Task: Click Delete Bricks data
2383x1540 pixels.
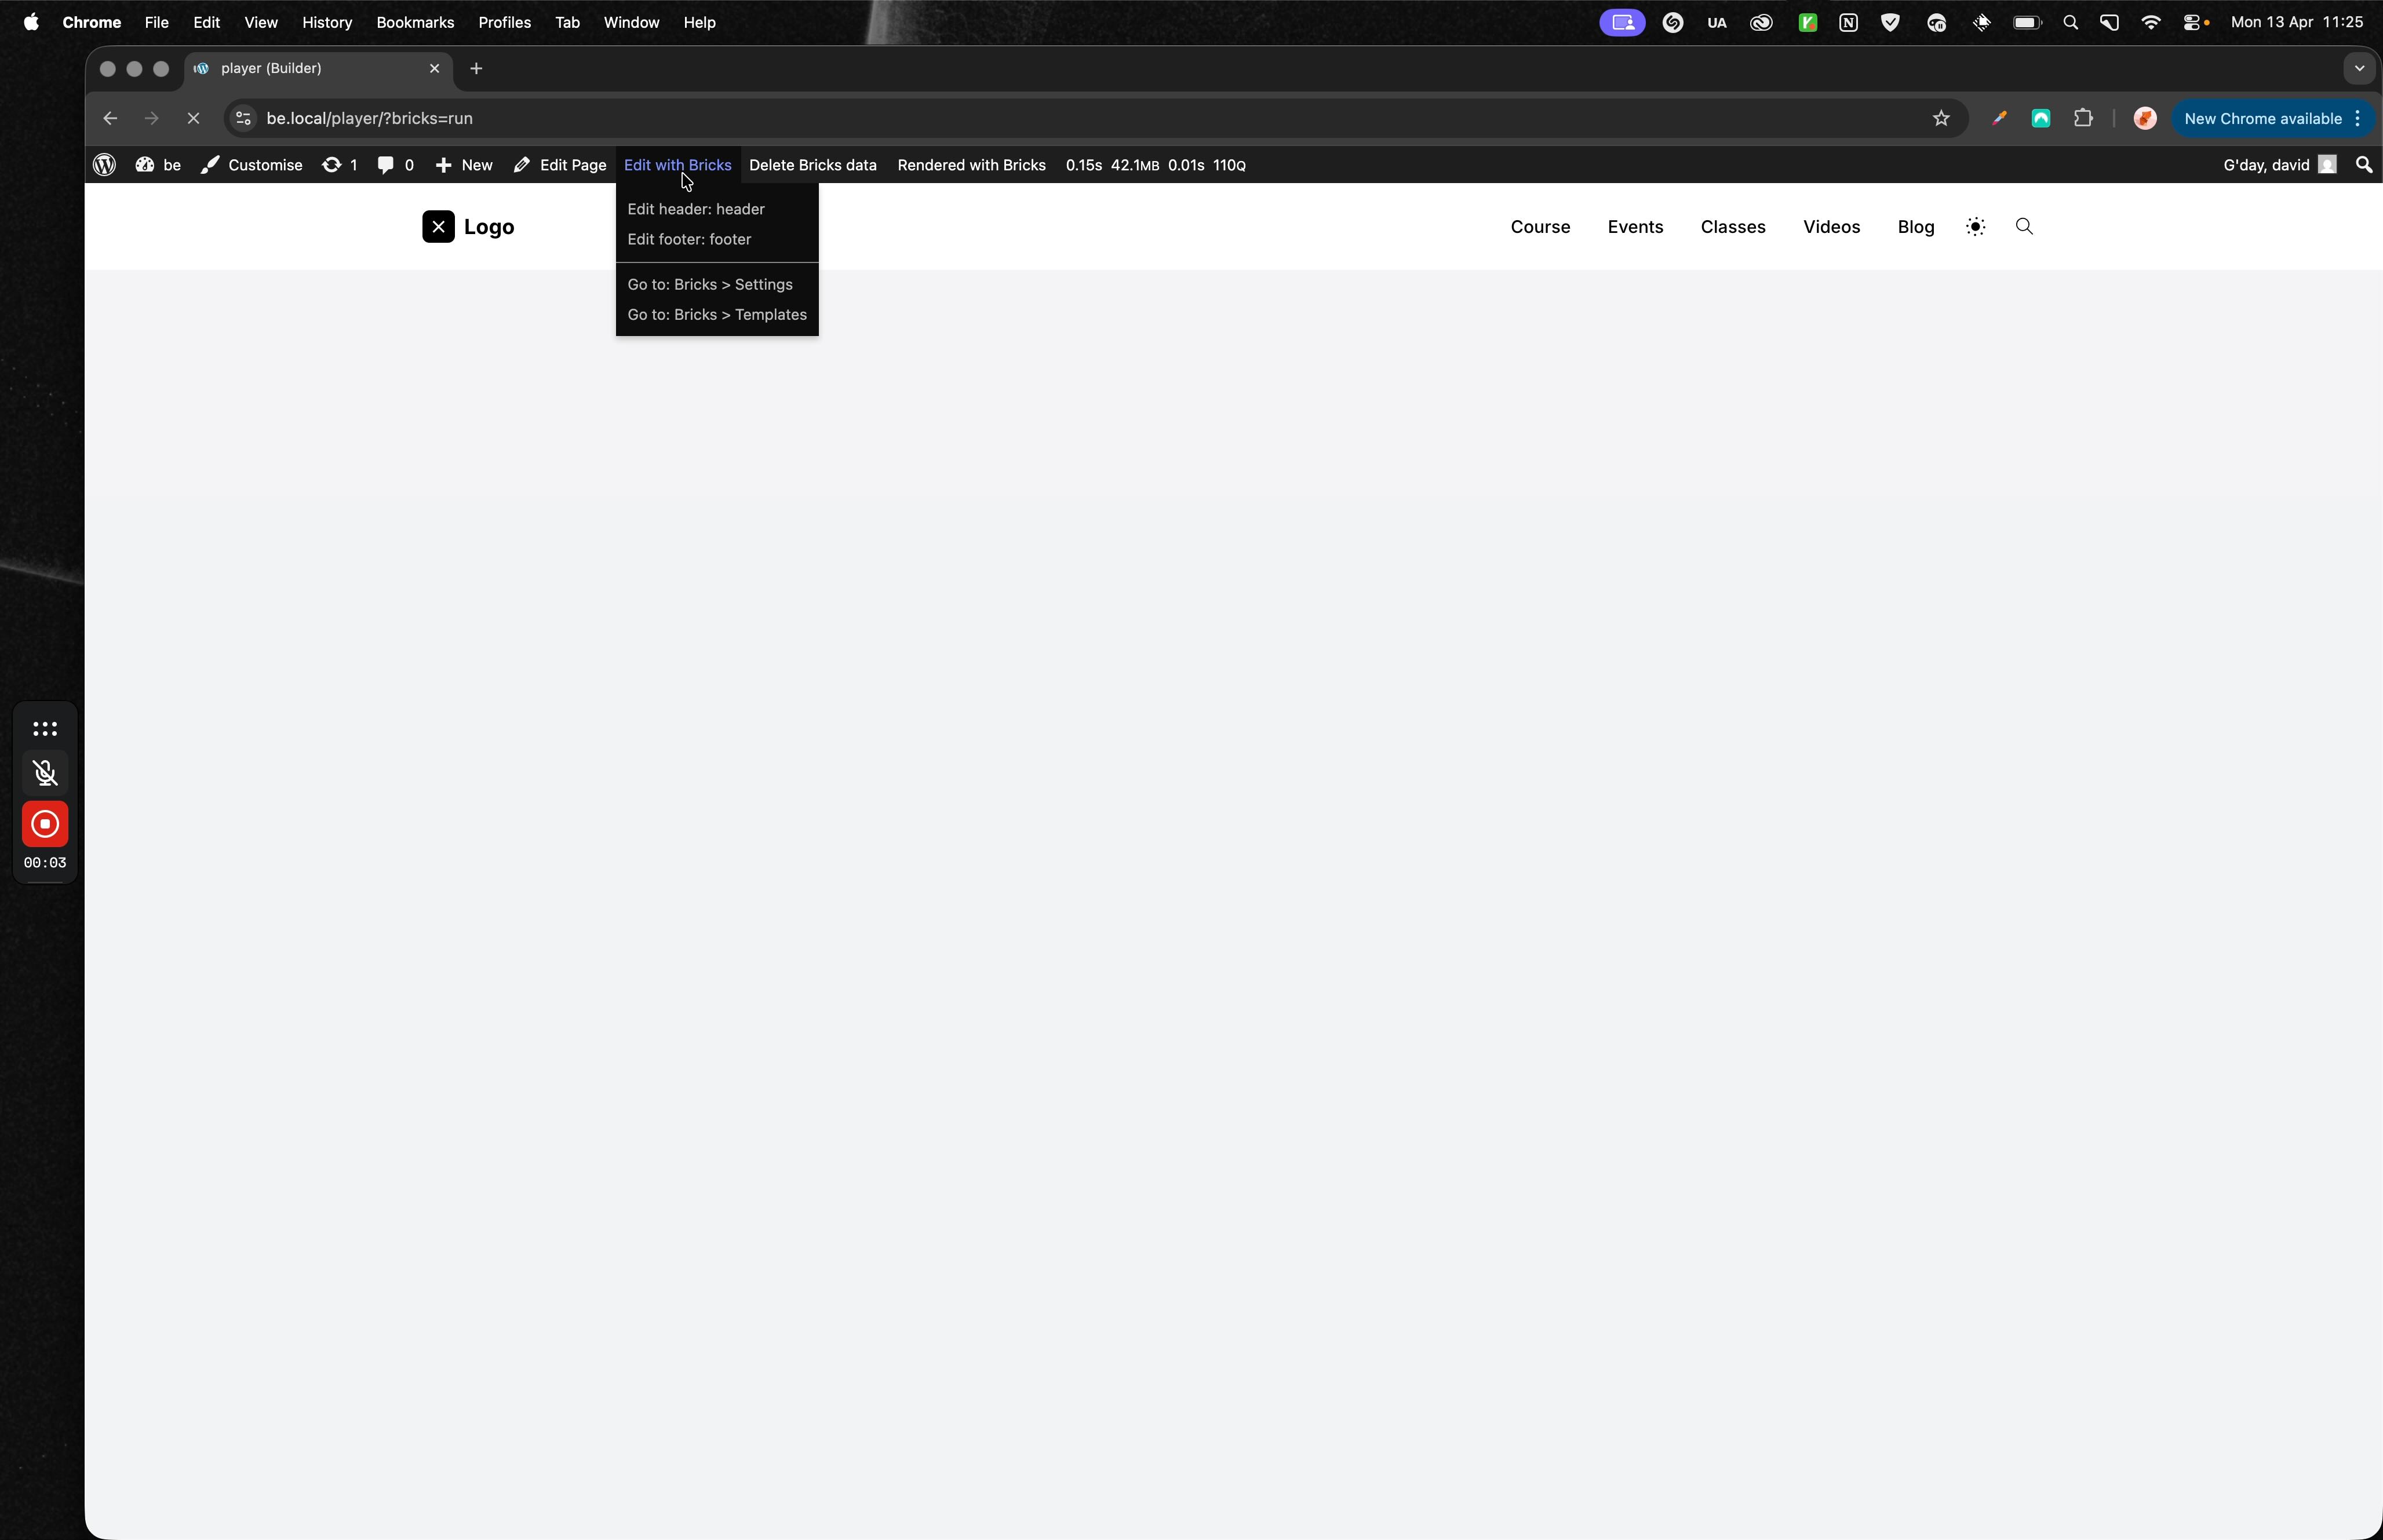Action: pyautogui.click(x=812, y=165)
